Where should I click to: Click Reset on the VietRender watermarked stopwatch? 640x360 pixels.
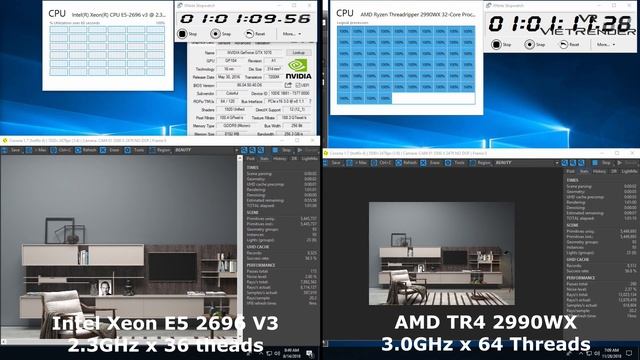point(569,44)
